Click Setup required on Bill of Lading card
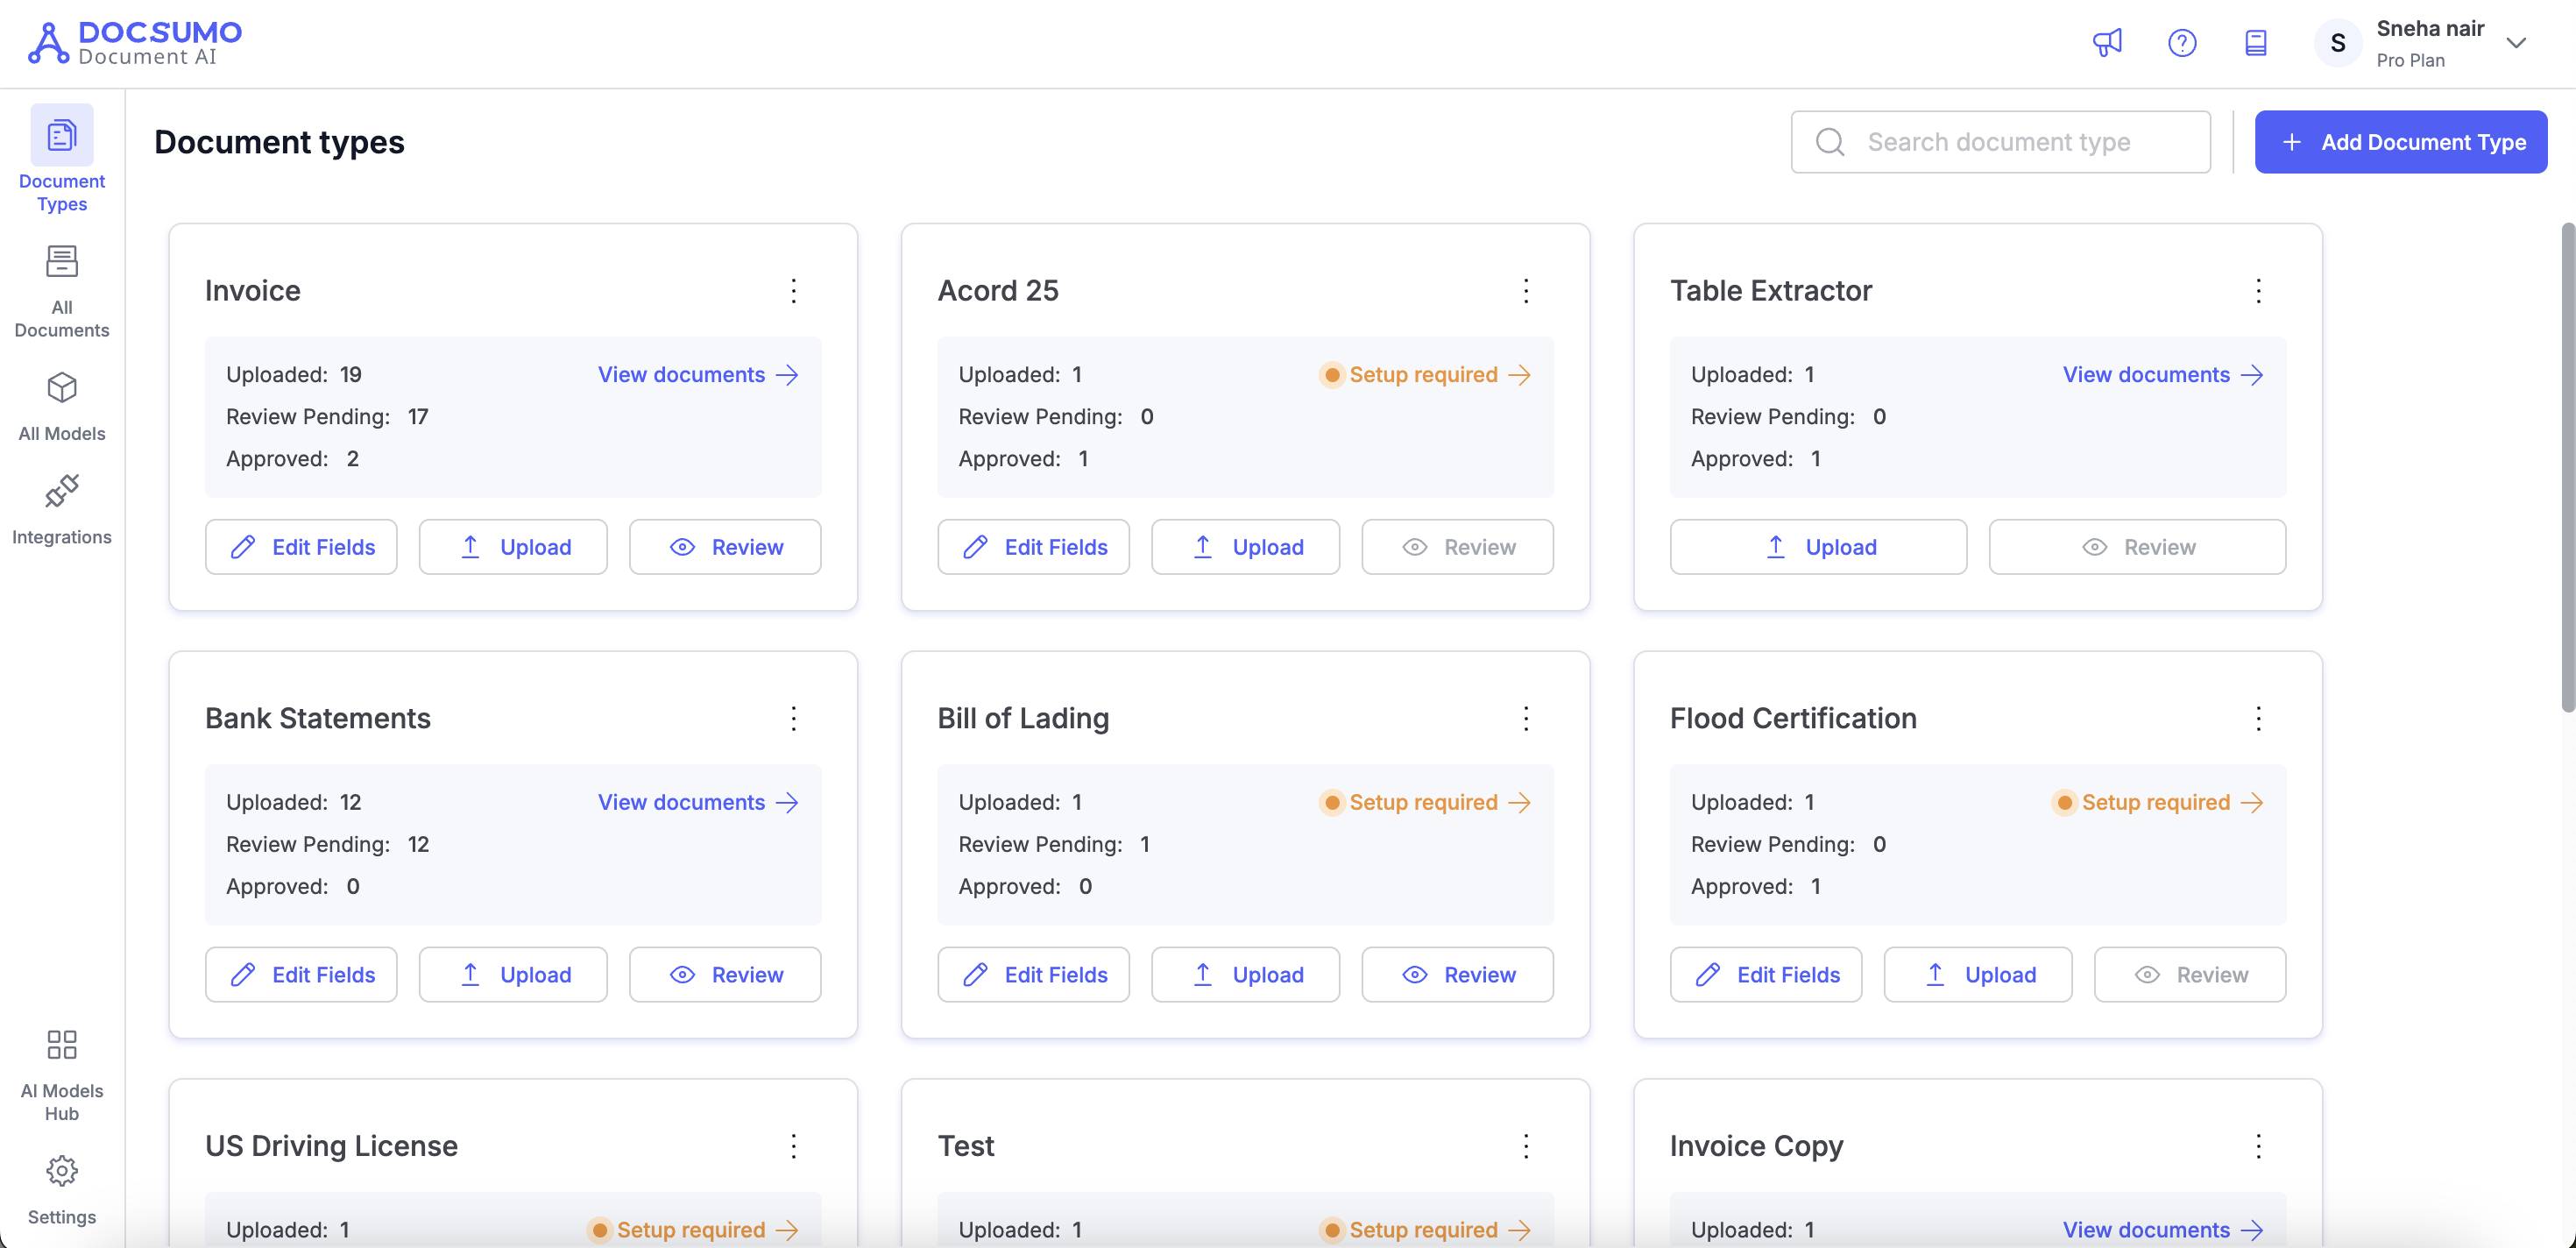2576x1248 pixels. (1426, 802)
